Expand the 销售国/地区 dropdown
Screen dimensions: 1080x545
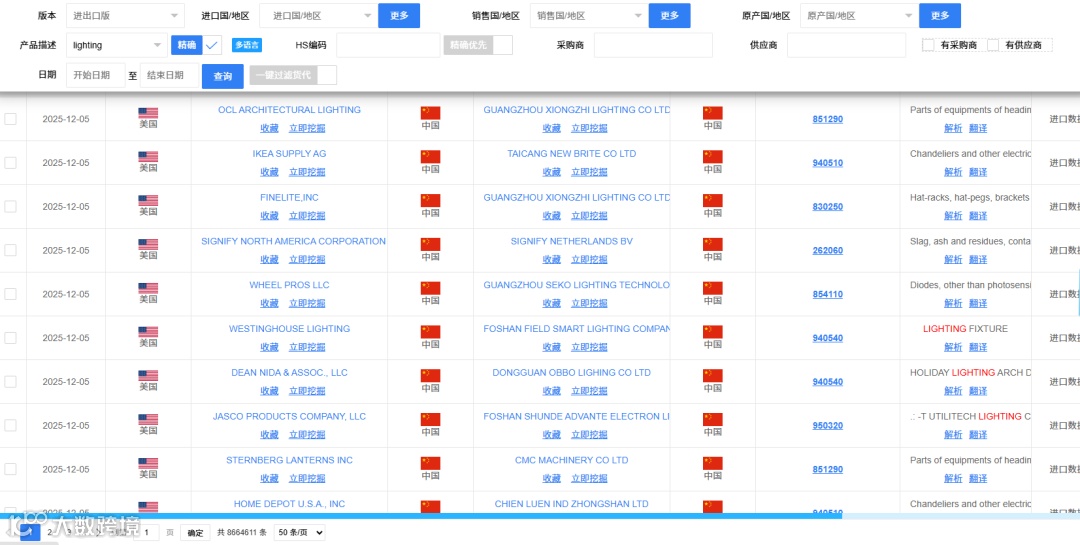coord(589,15)
